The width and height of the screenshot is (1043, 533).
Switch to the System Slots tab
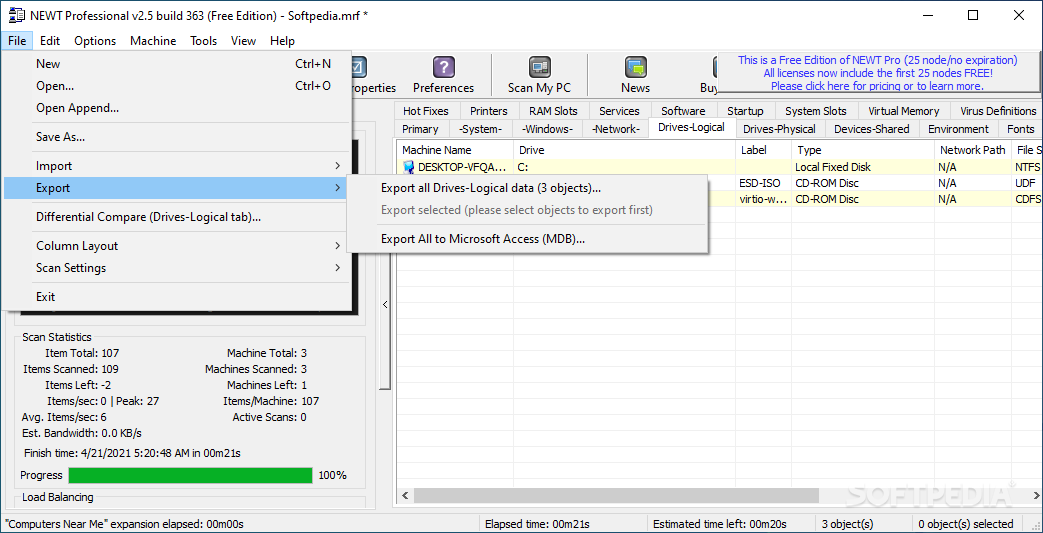point(816,111)
